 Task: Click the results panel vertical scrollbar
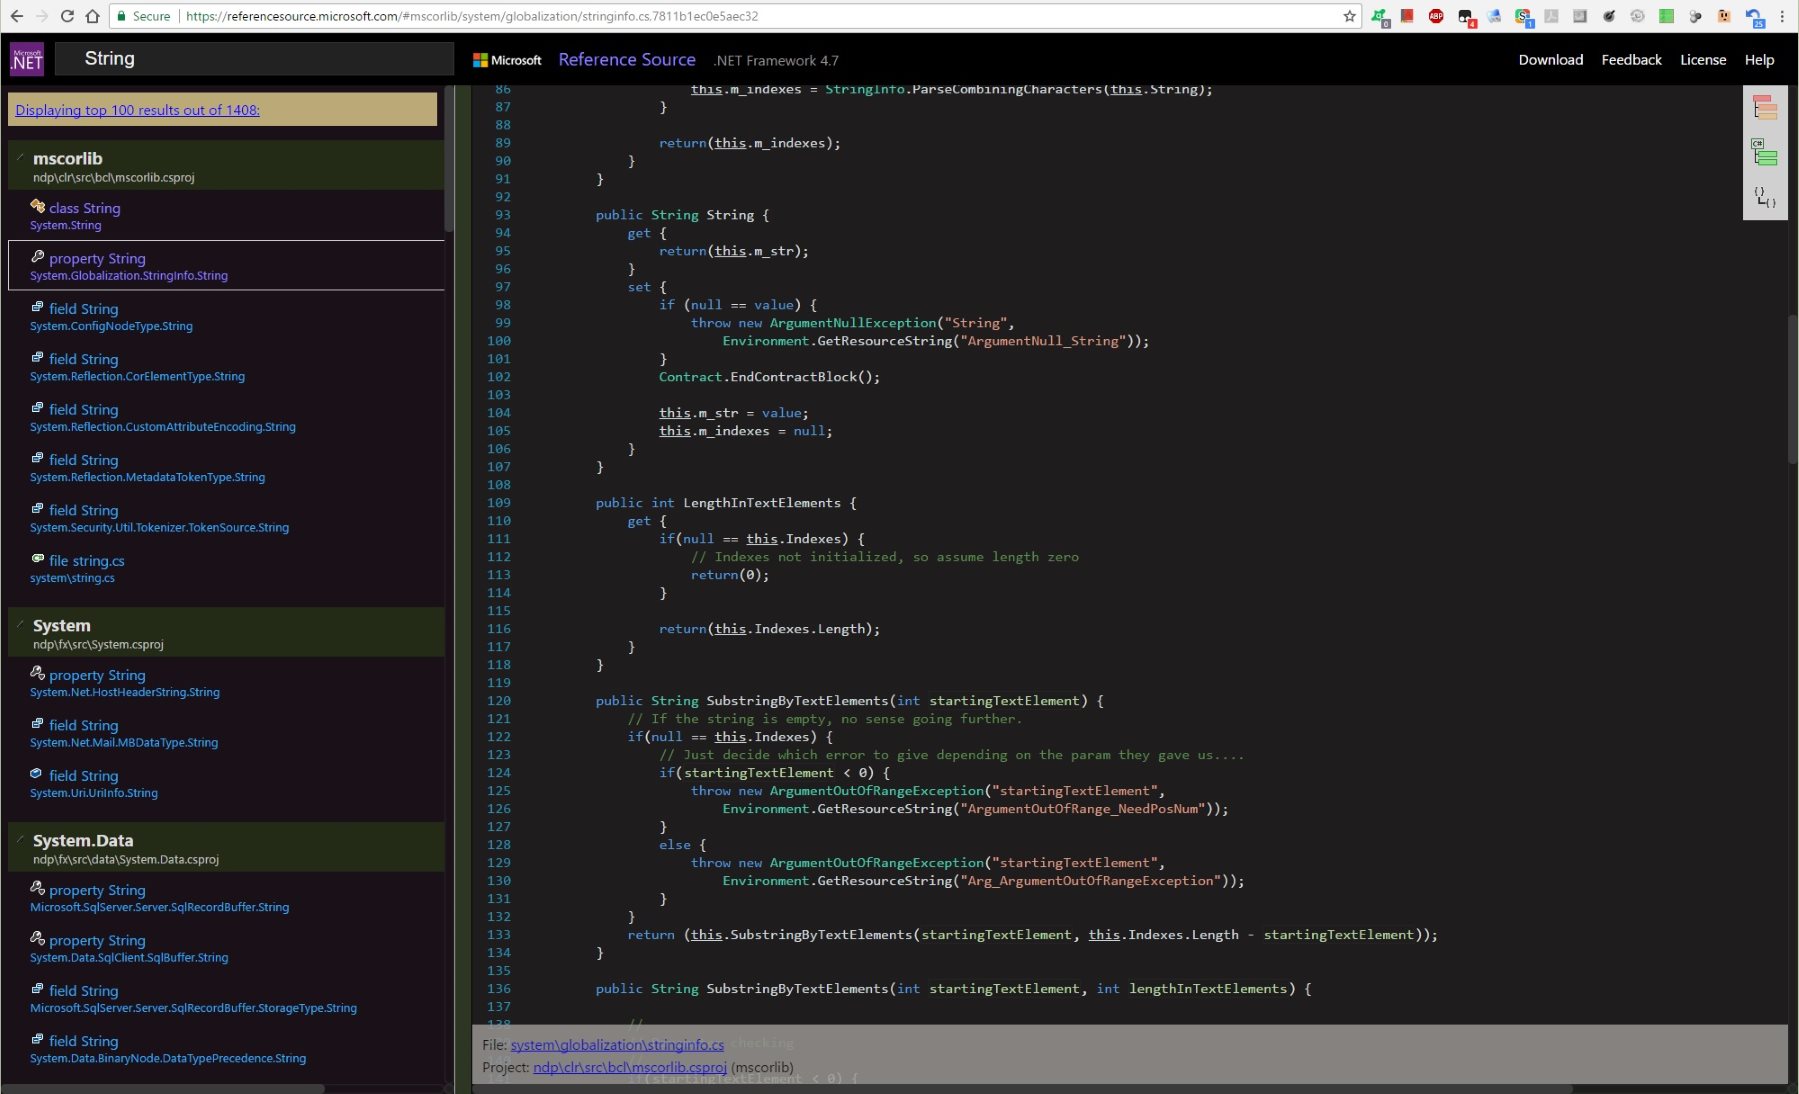coord(450,160)
